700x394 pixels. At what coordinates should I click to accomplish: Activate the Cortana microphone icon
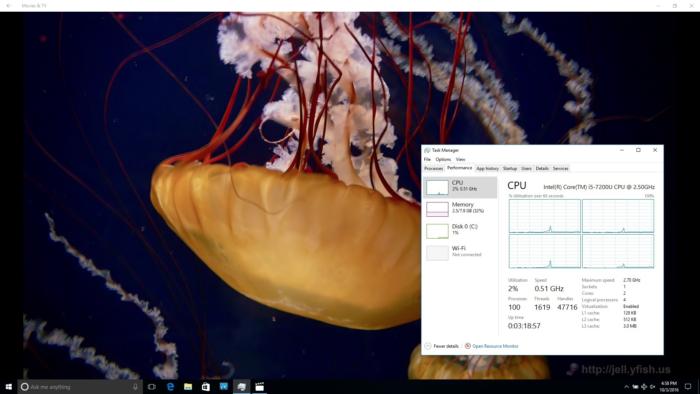pyautogui.click(x=135, y=387)
